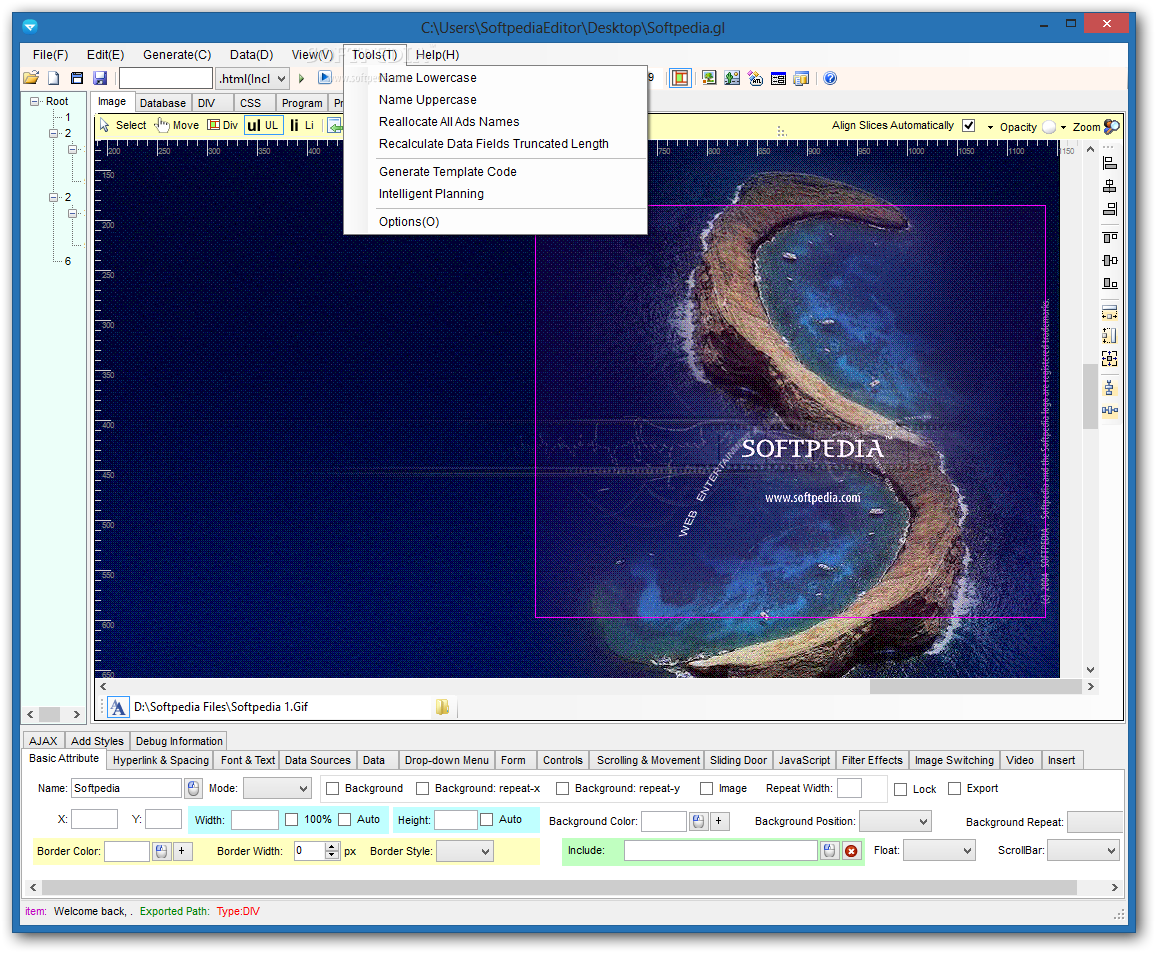This screenshot has width=1156, height=953.
Task: Open the File(F) menu
Action: coord(50,55)
